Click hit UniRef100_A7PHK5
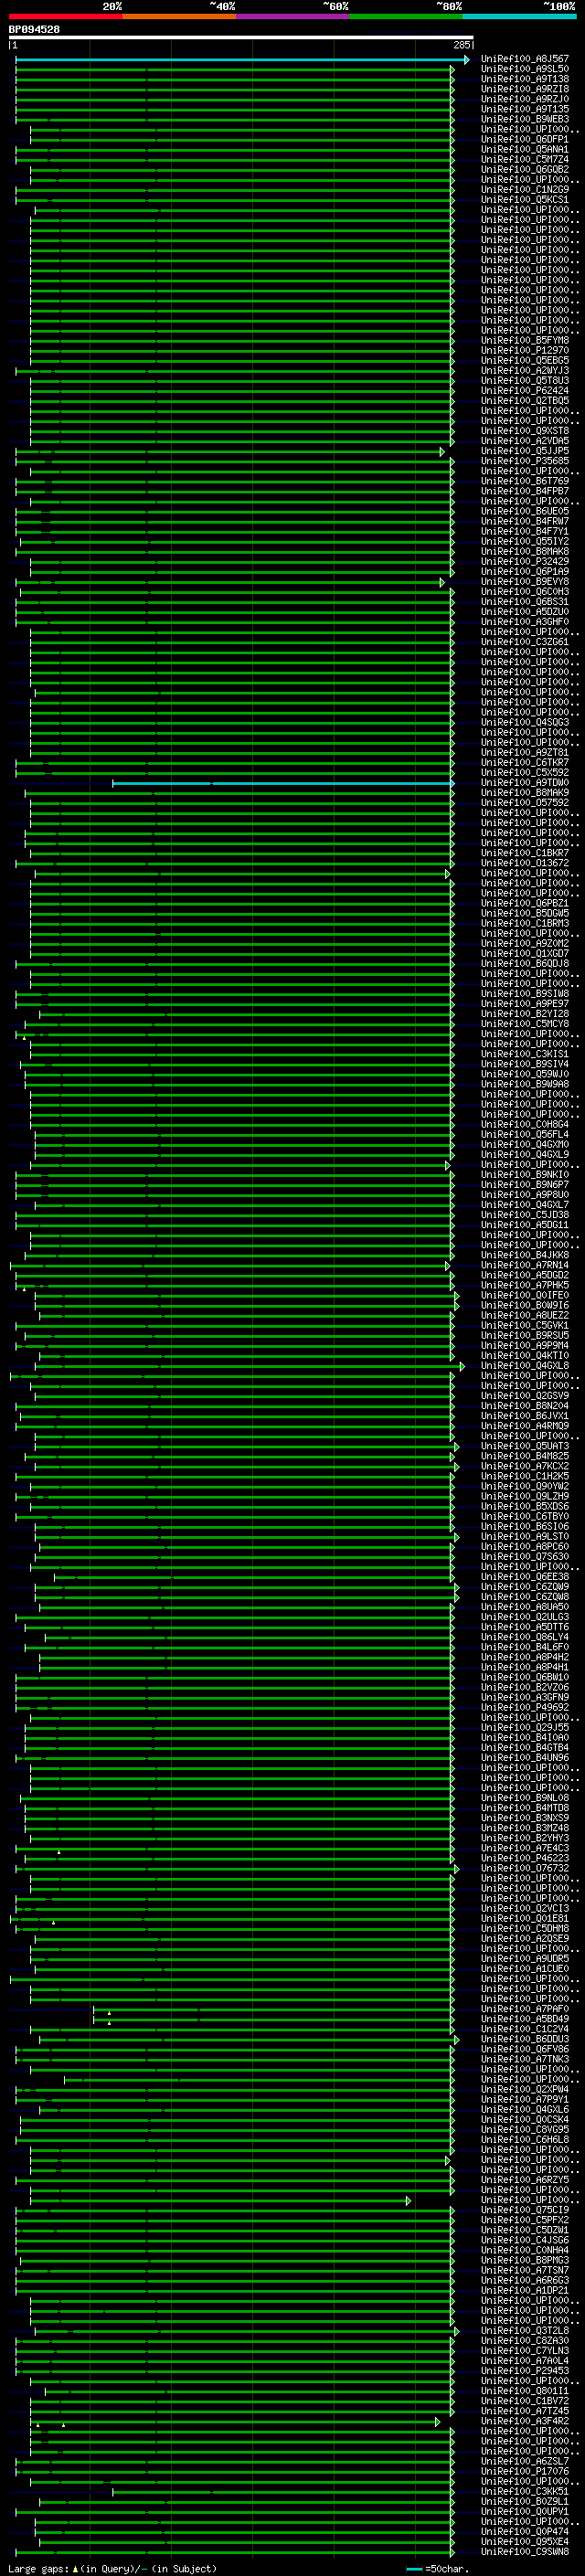The image size is (585, 2576). tap(525, 1285)
